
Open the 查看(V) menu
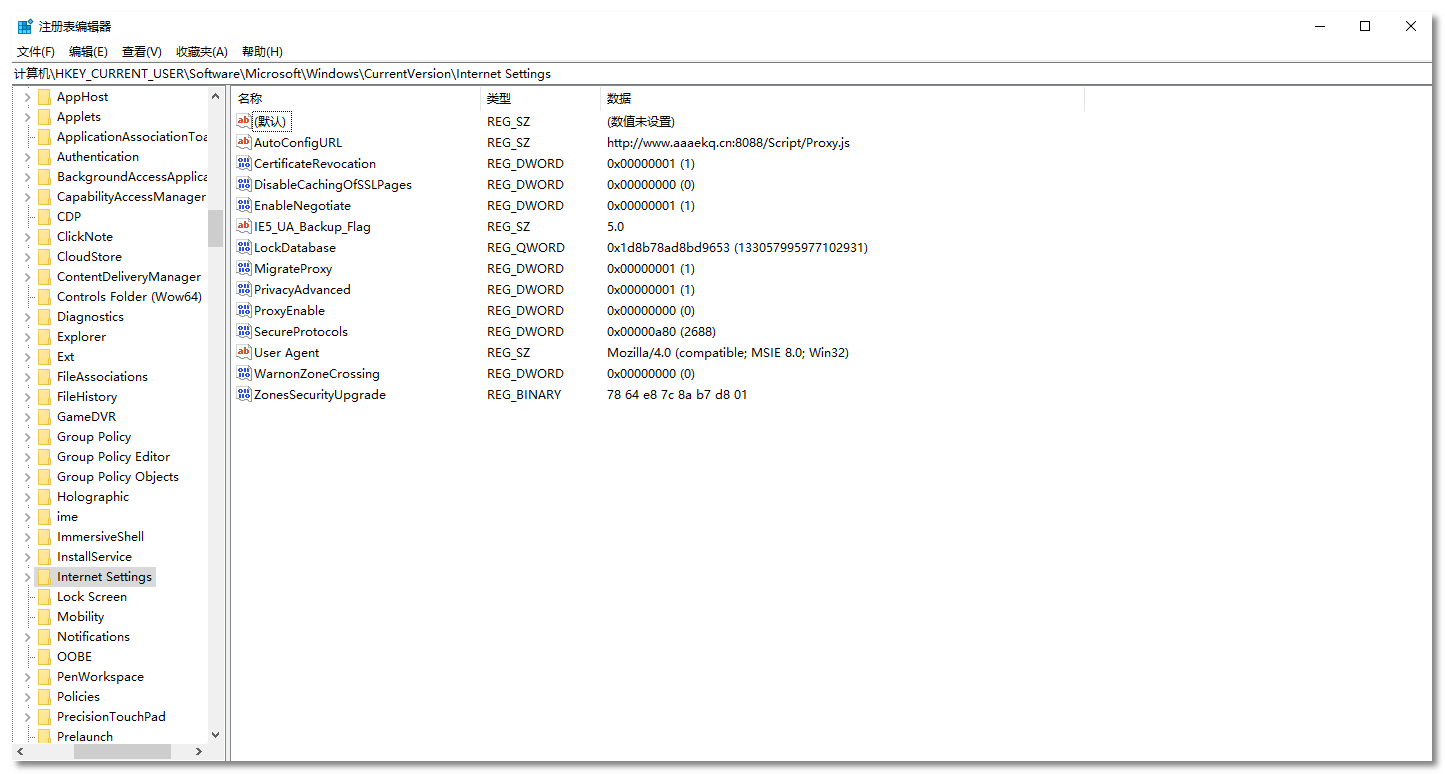141,52
